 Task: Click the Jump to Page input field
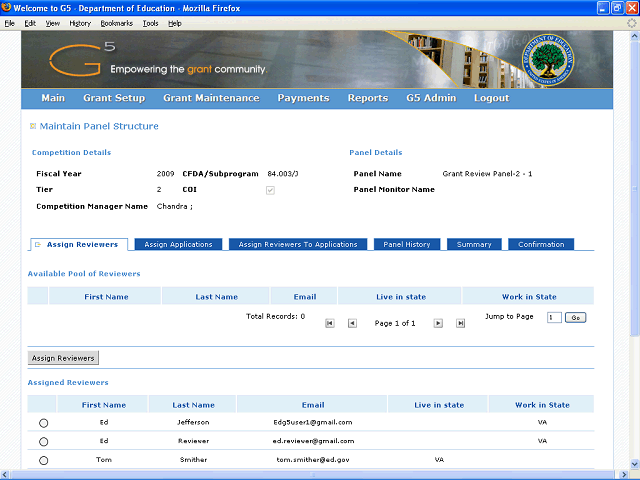tap(553, 317)
